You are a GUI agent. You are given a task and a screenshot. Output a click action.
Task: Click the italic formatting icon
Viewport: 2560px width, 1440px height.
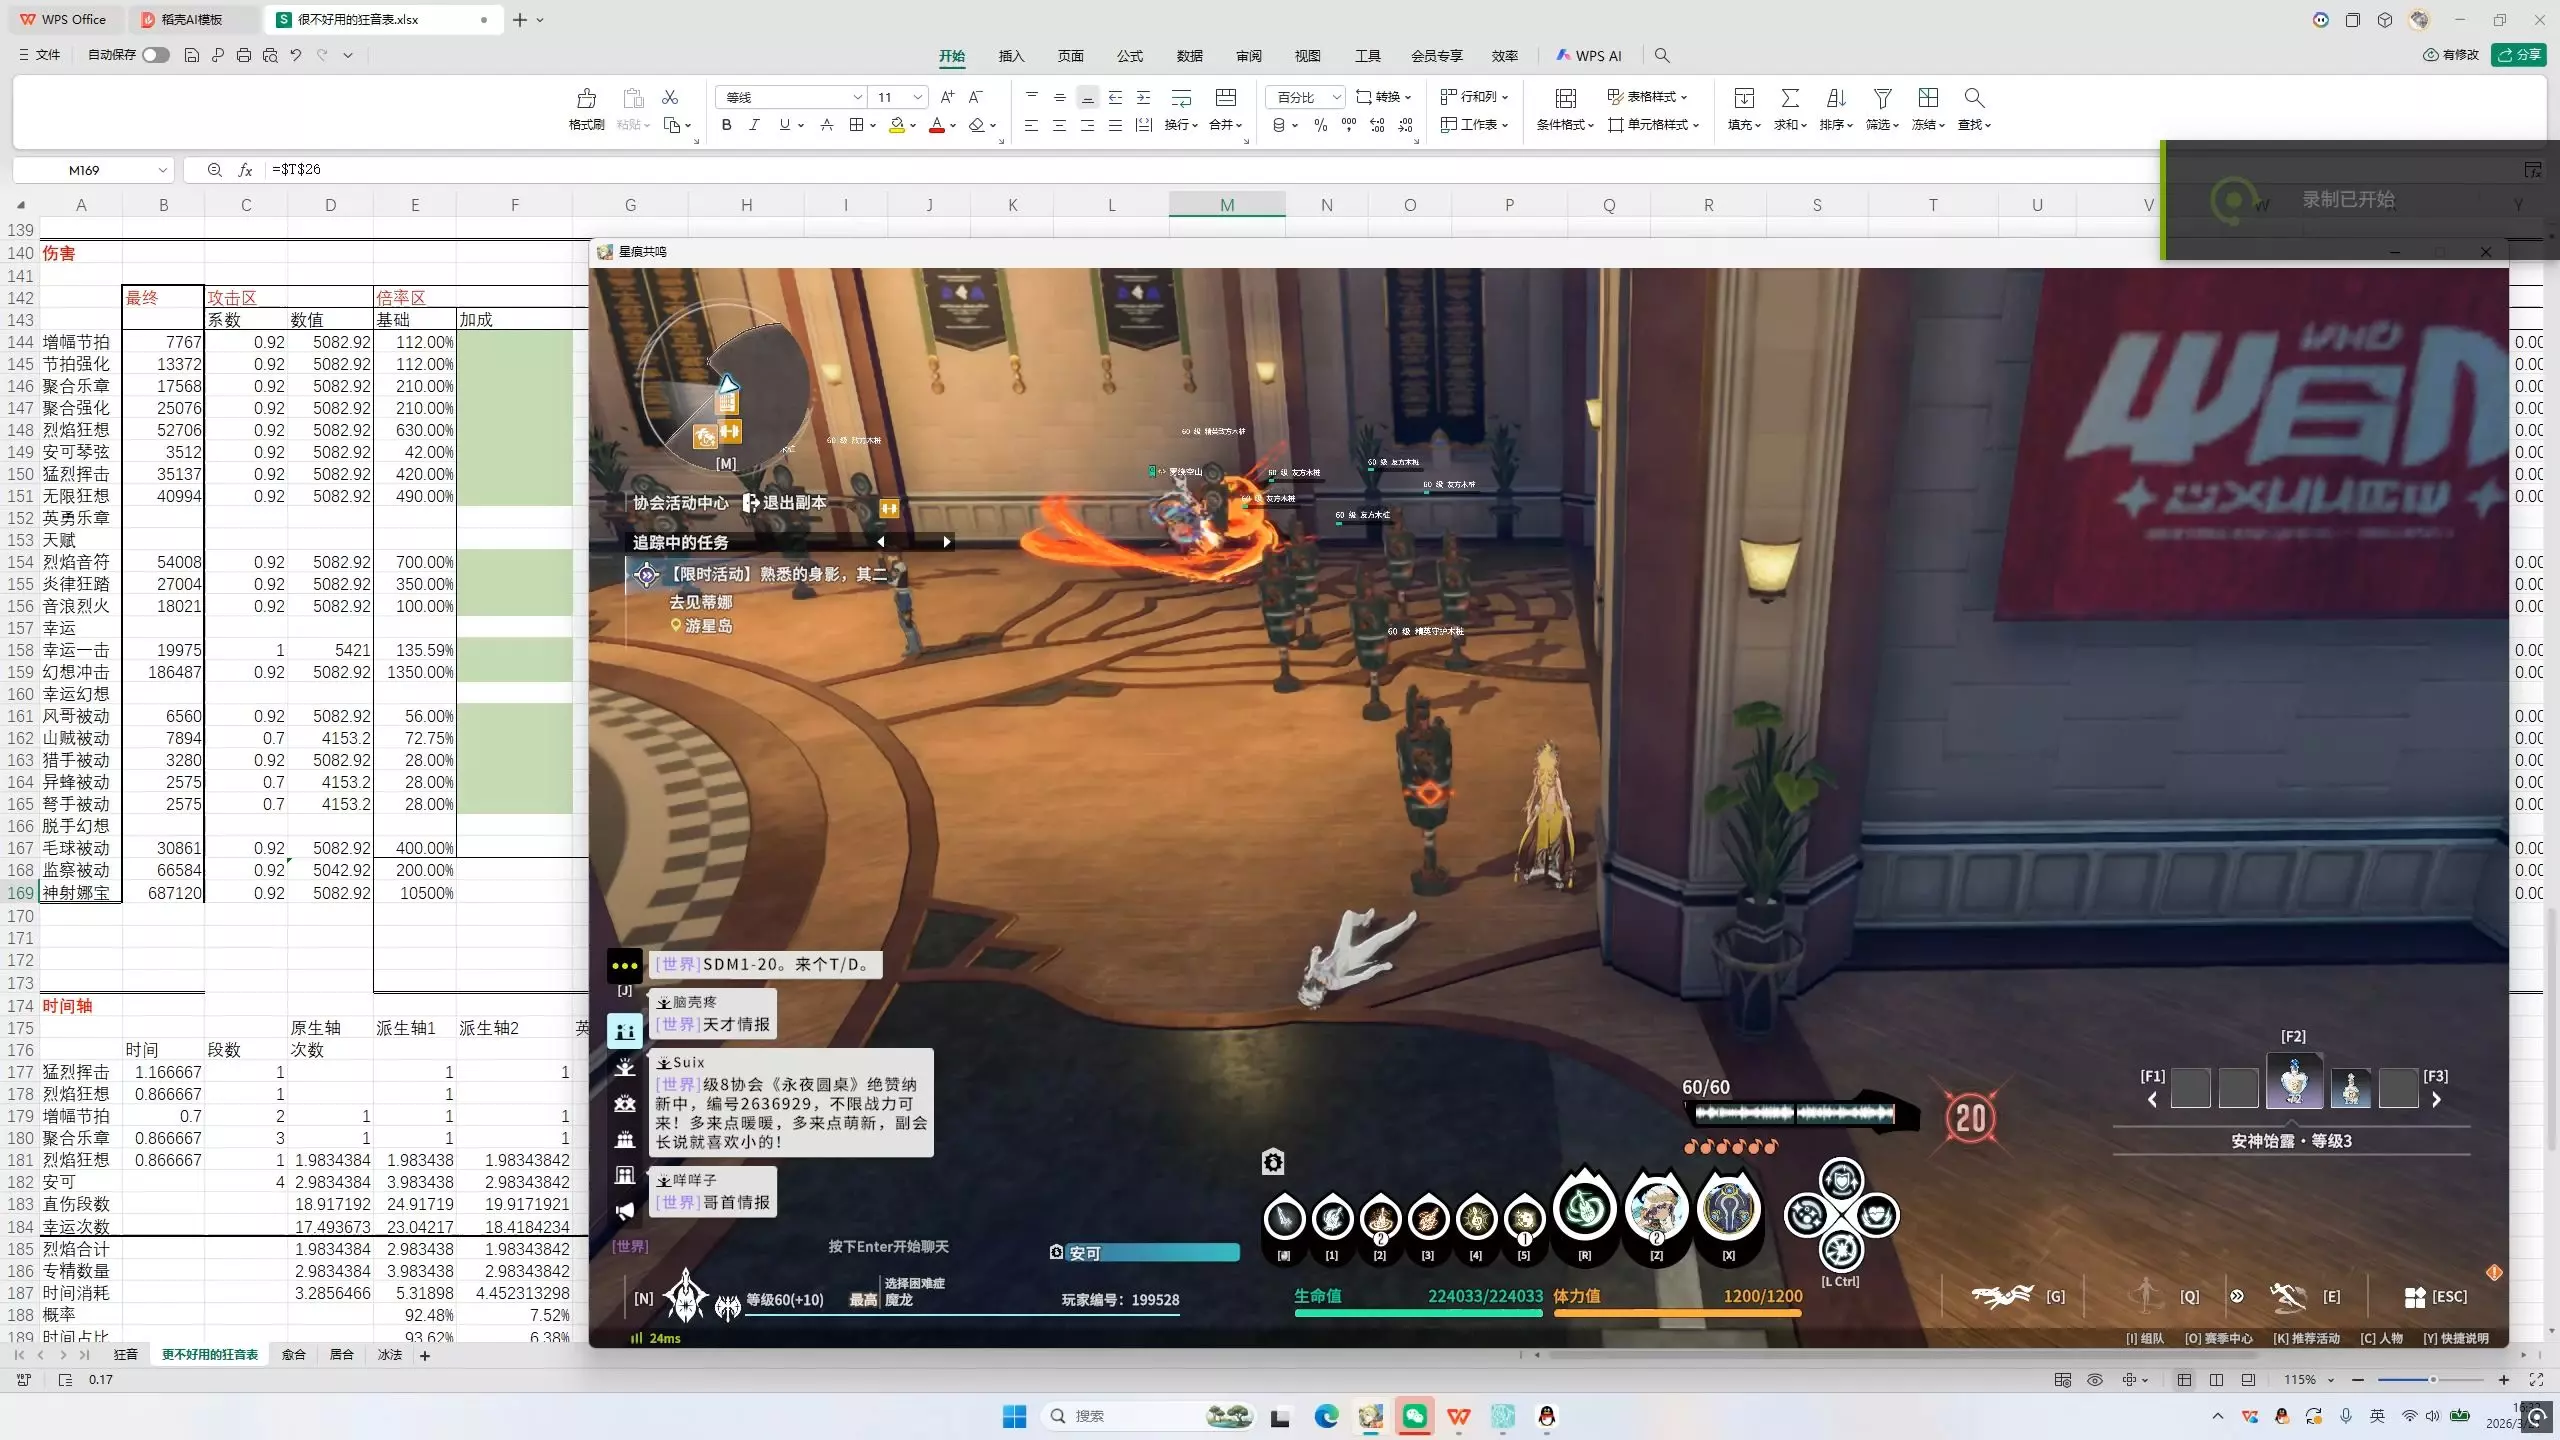[754, 125]
